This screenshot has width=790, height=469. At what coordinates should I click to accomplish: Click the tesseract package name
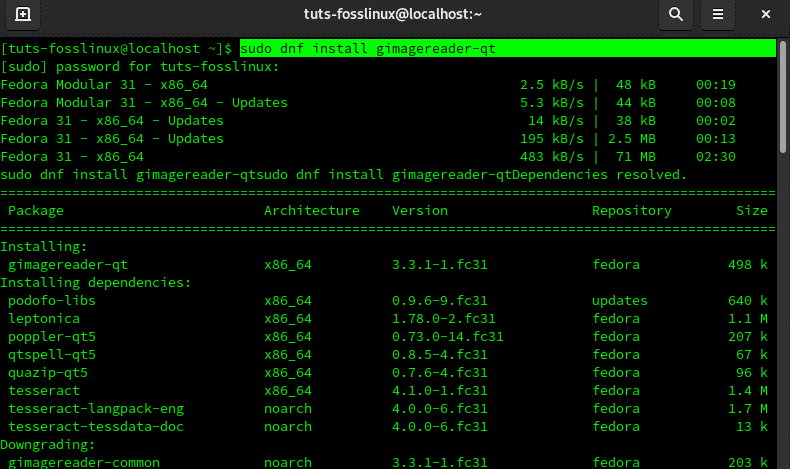click(44, 391)
